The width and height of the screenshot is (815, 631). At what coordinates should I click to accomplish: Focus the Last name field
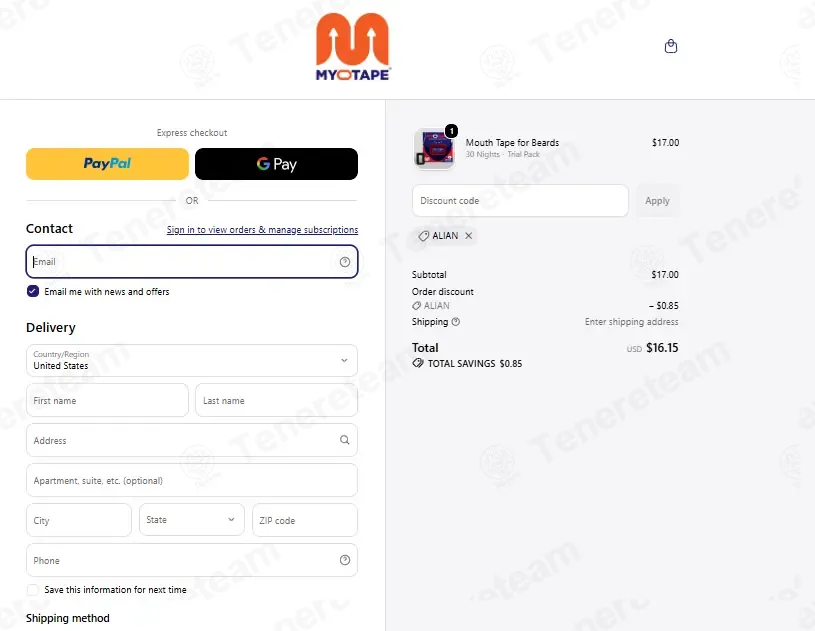coord(276,400)
